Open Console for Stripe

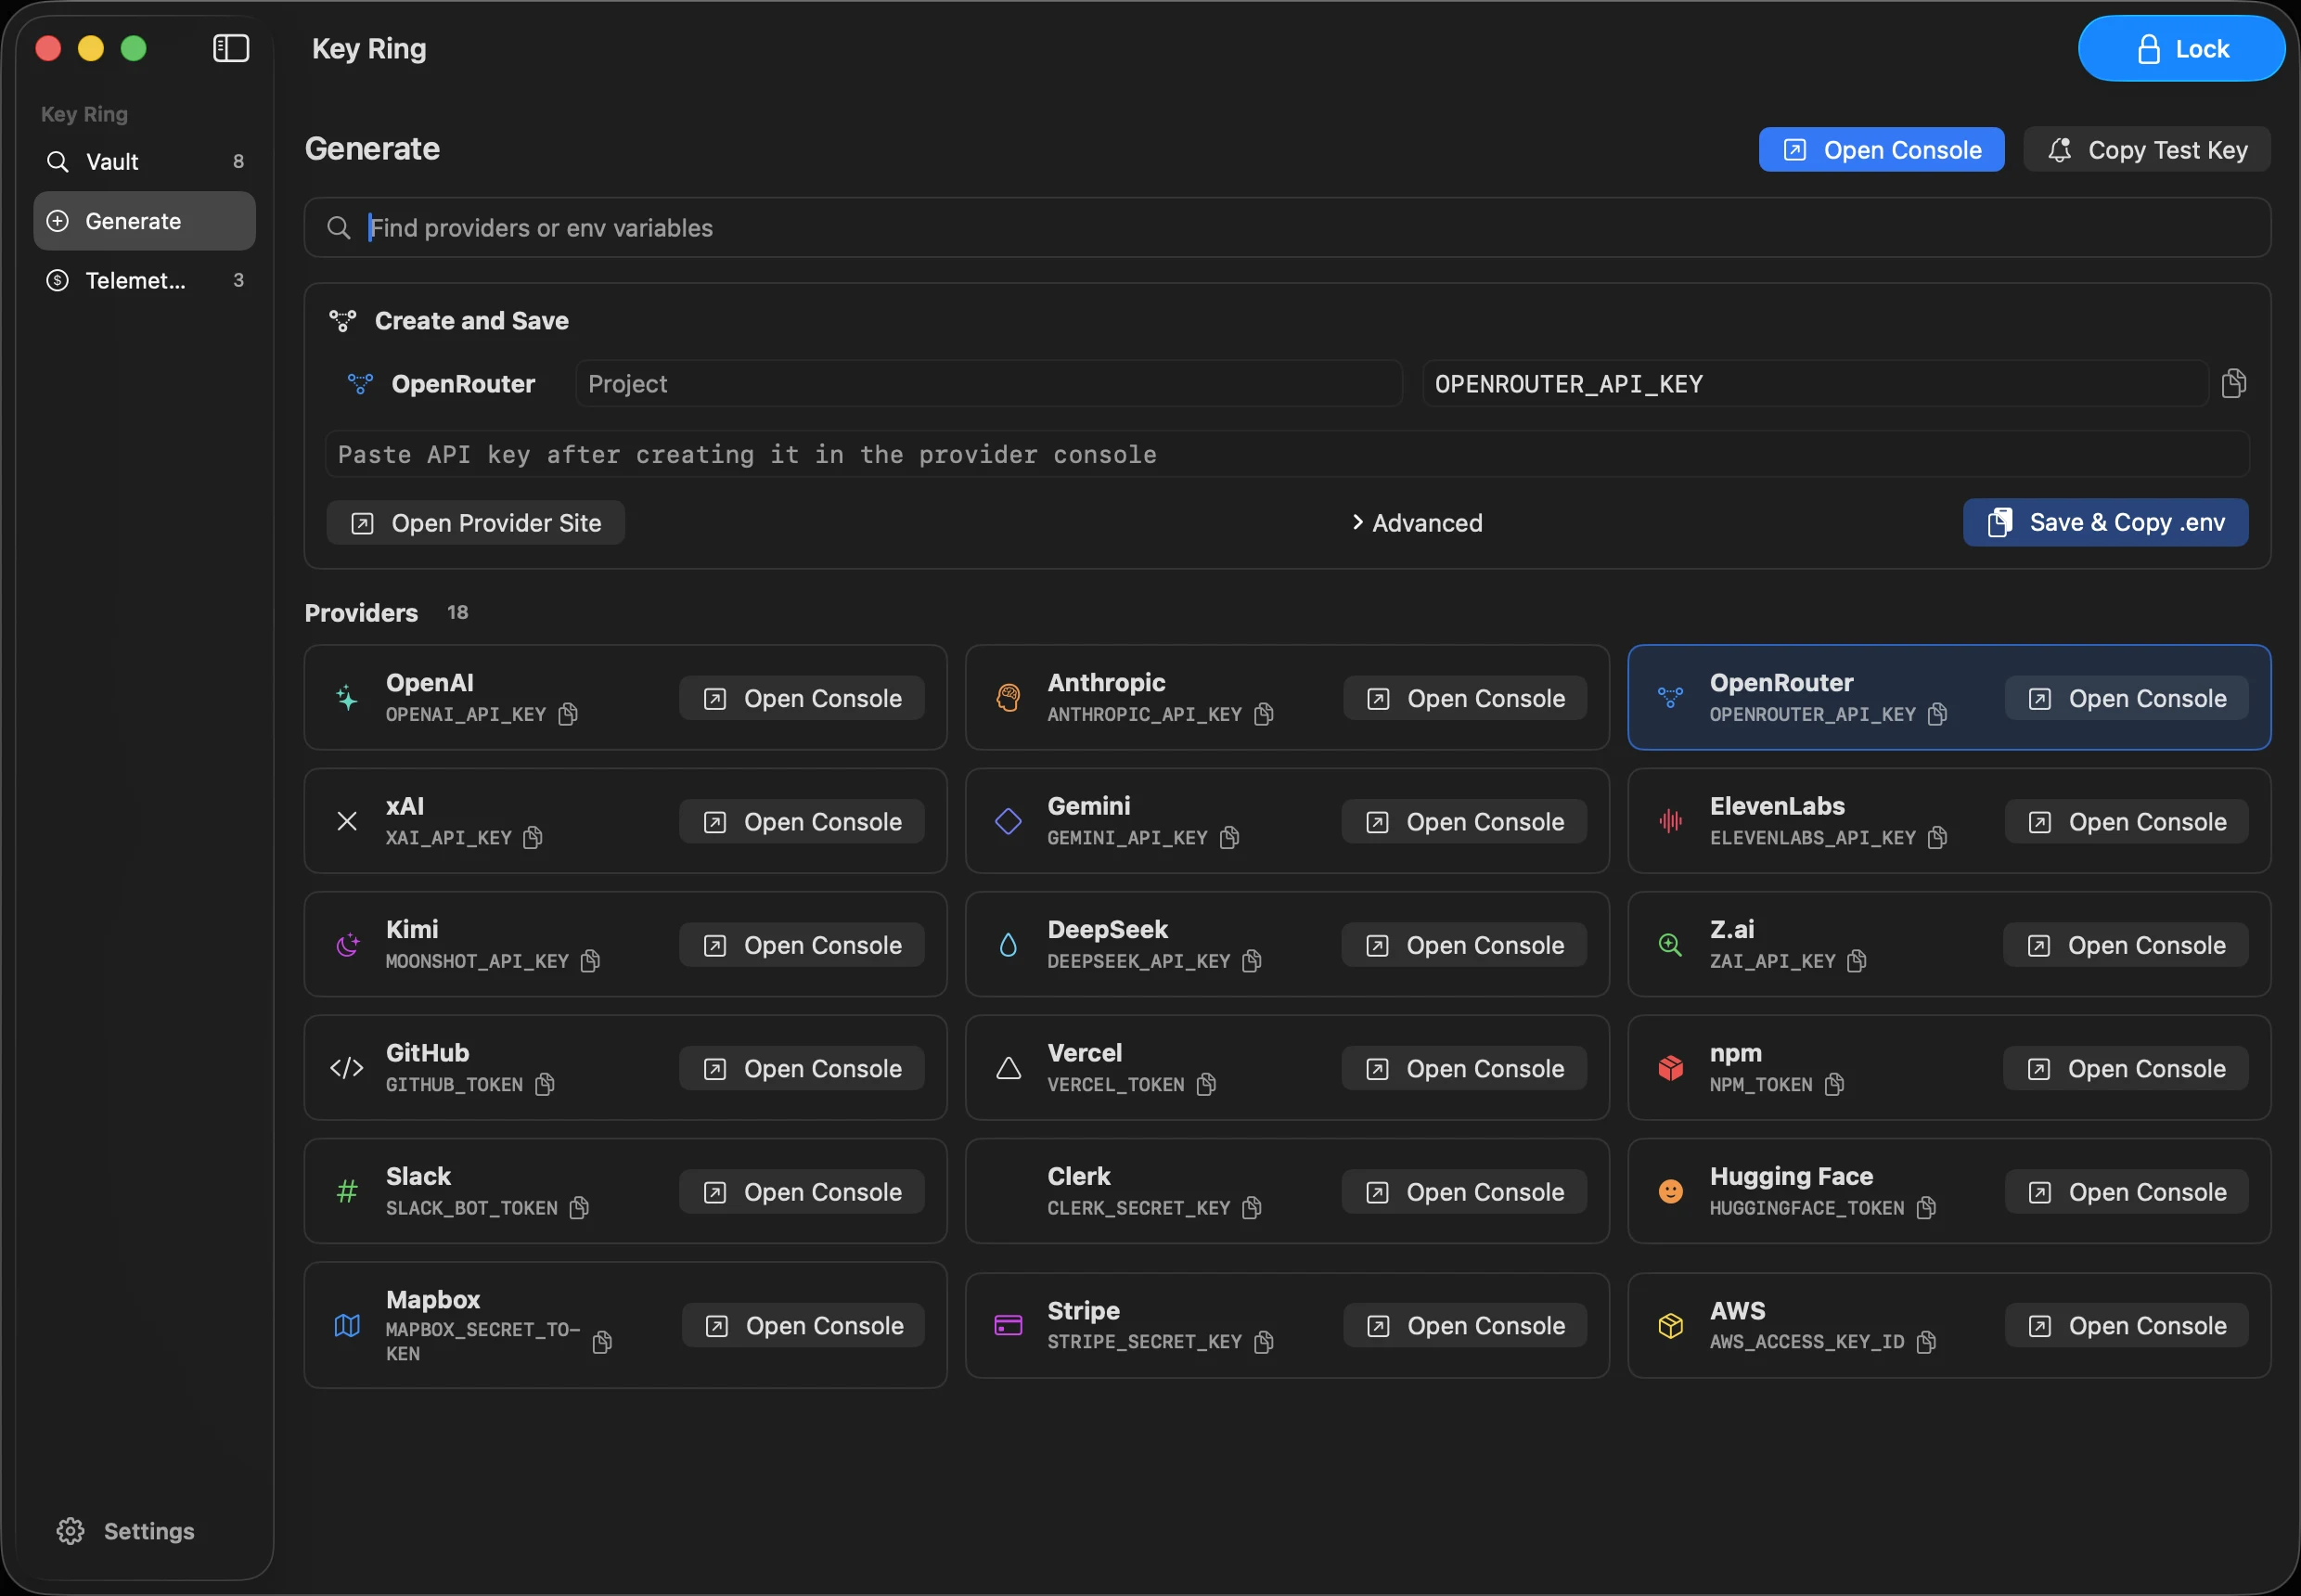[1465, 1325]
